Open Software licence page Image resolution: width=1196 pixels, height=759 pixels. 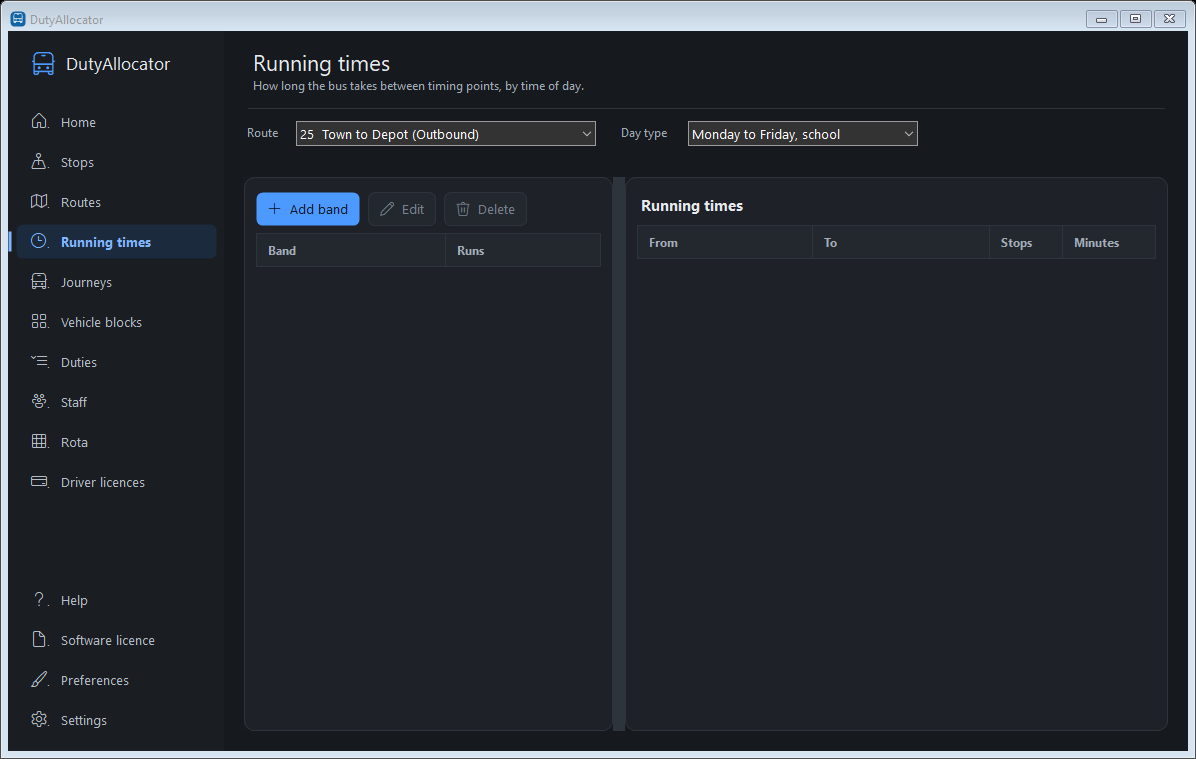[x=117, y=640]
